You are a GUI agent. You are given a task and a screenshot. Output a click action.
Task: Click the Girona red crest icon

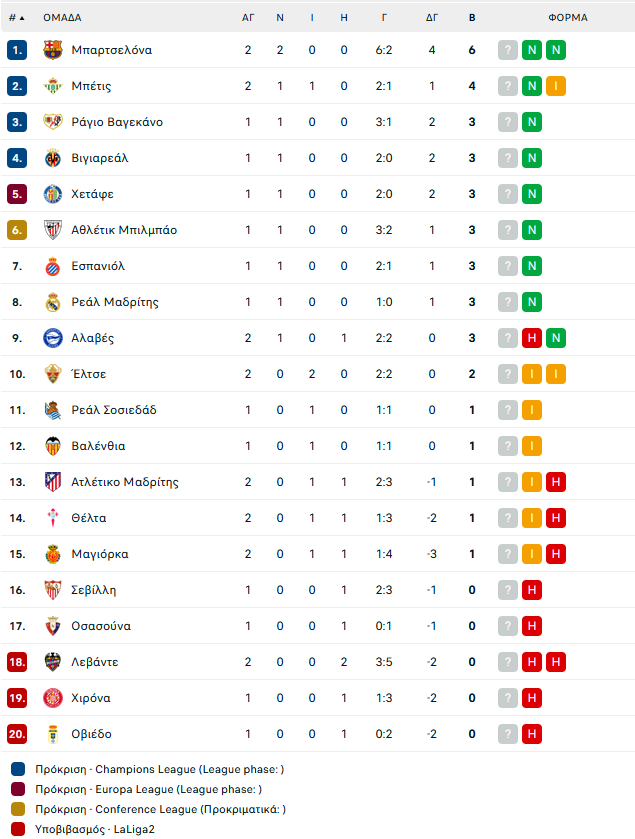point(52,698)
